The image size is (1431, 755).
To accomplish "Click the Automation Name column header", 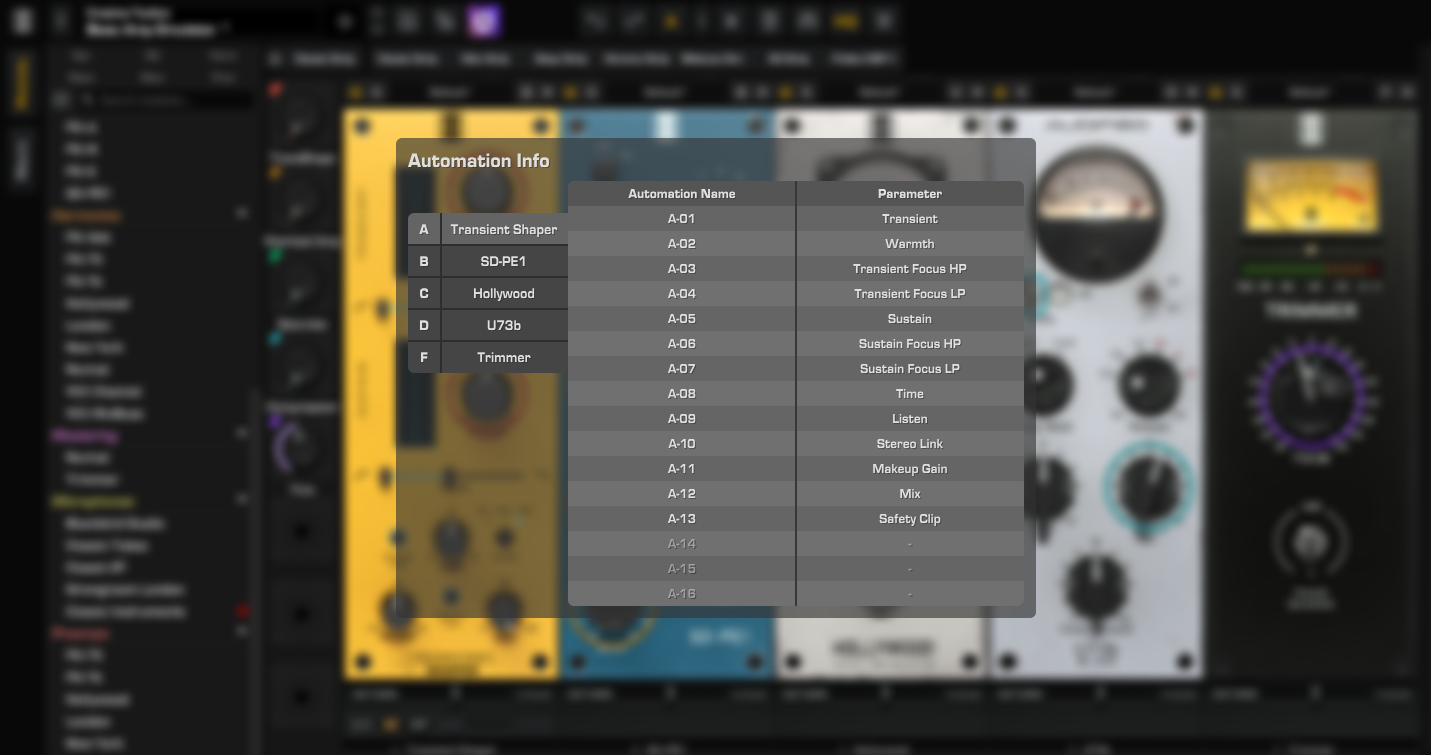I will pos(681,193).
